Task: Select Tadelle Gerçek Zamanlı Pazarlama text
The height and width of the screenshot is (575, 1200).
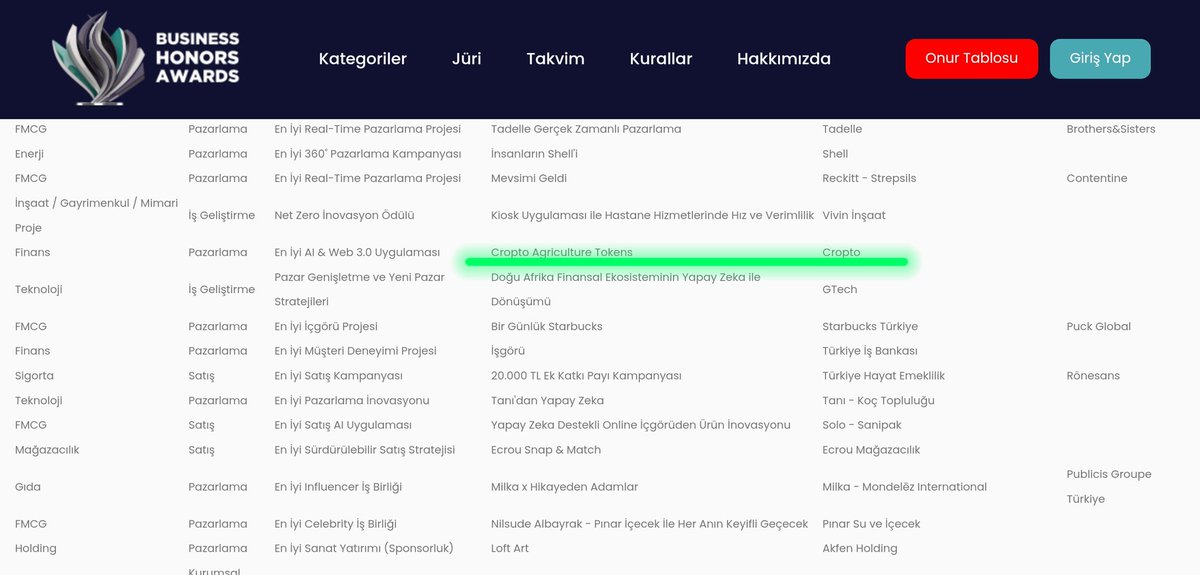Action: [586, 129]
